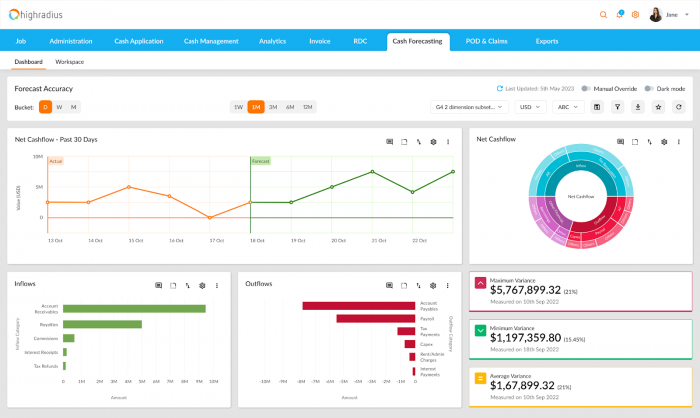The image size is (700, 418).
Task: Select the W bucket option
Action: 59,106
